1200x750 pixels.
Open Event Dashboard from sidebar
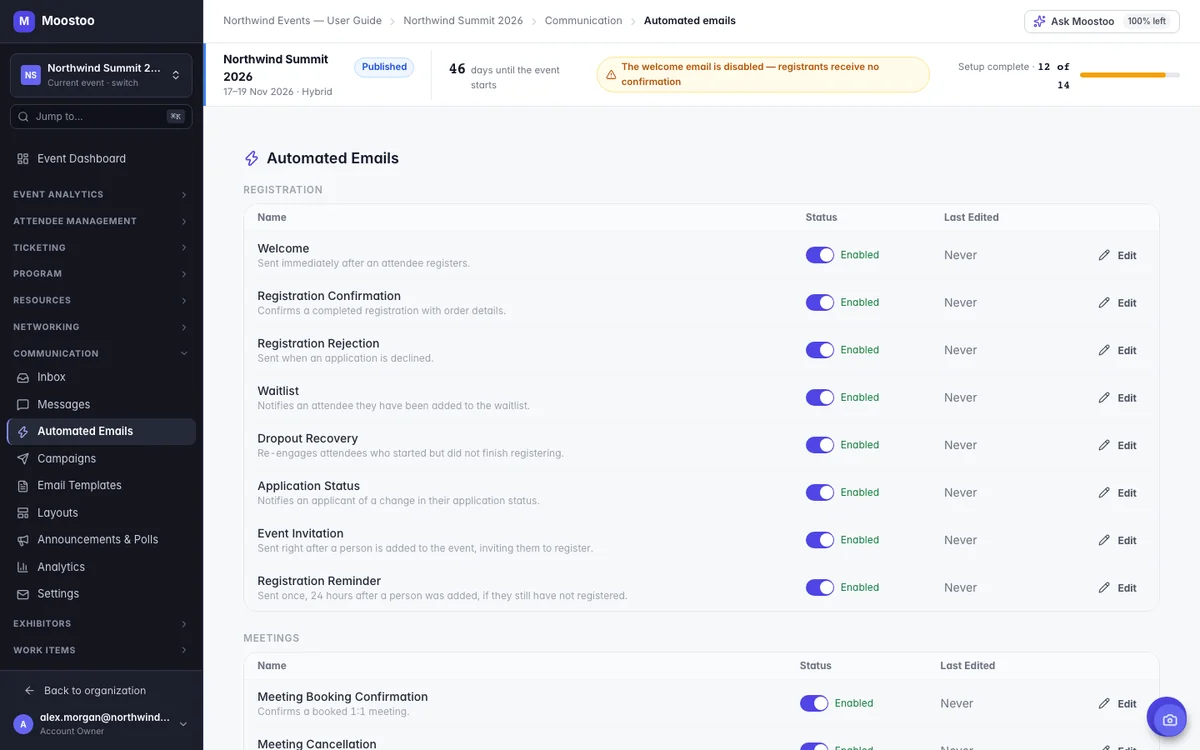coord(101,159)
